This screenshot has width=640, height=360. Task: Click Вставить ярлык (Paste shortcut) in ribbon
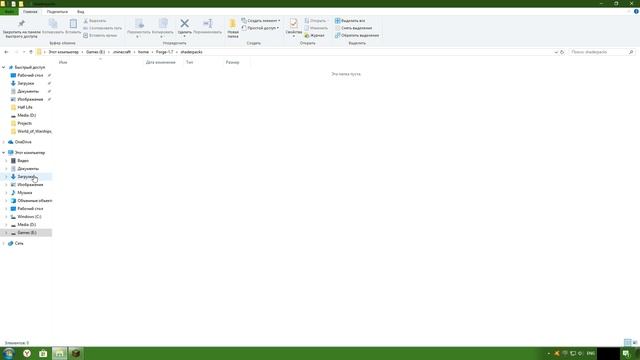(100, 36)
